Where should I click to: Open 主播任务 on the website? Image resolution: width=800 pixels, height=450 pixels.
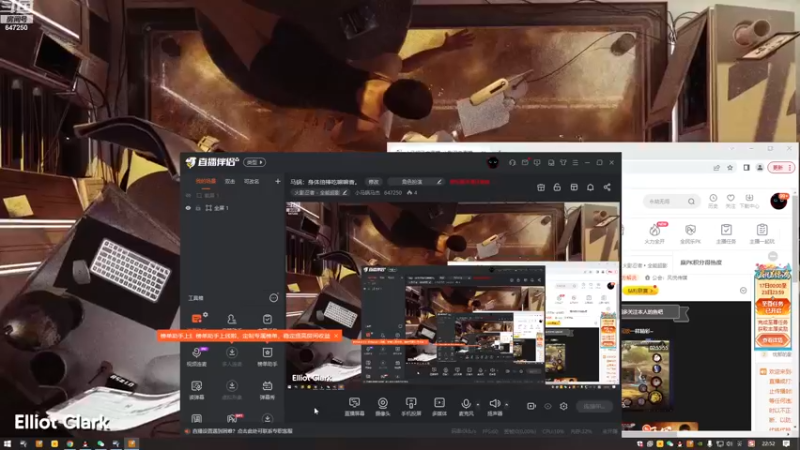[726, 234]
